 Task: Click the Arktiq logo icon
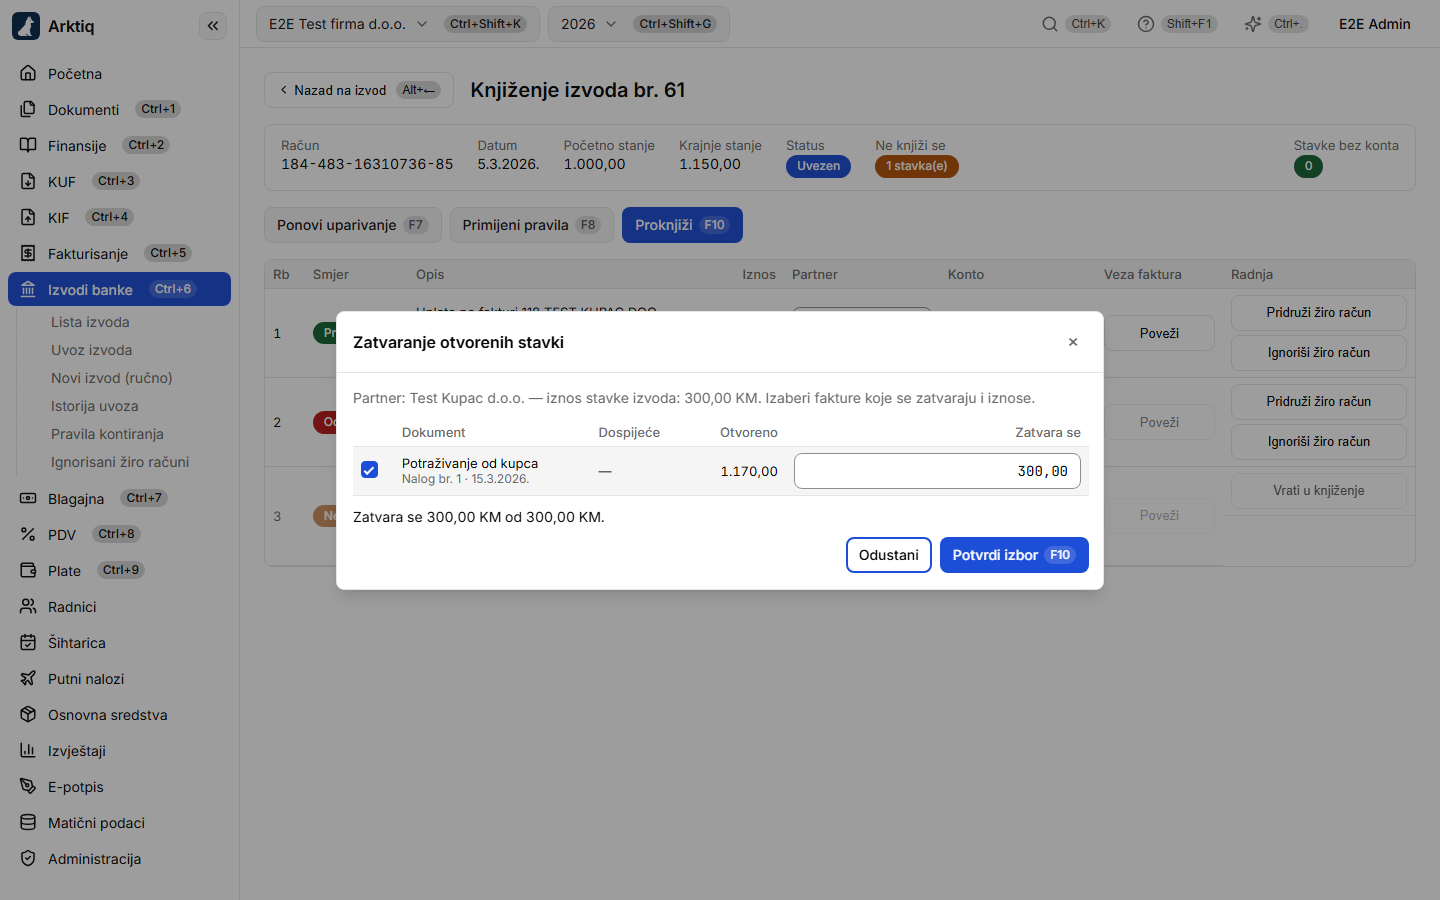[x=26, y=26]
